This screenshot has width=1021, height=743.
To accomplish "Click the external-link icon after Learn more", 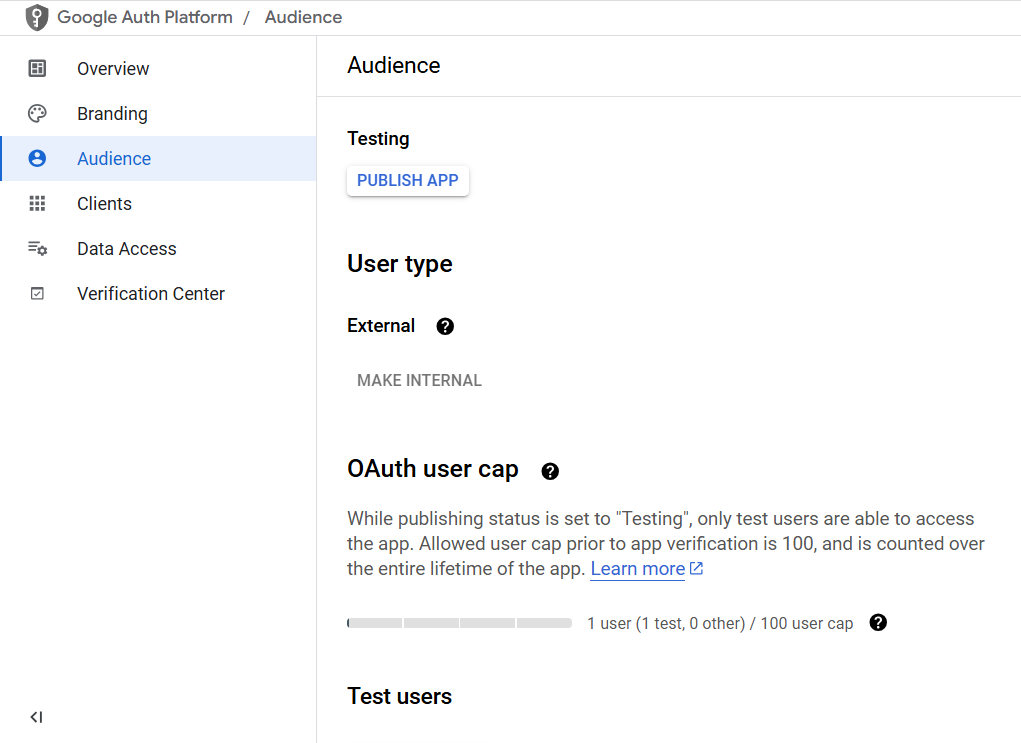I will click(x=697, y=569).
